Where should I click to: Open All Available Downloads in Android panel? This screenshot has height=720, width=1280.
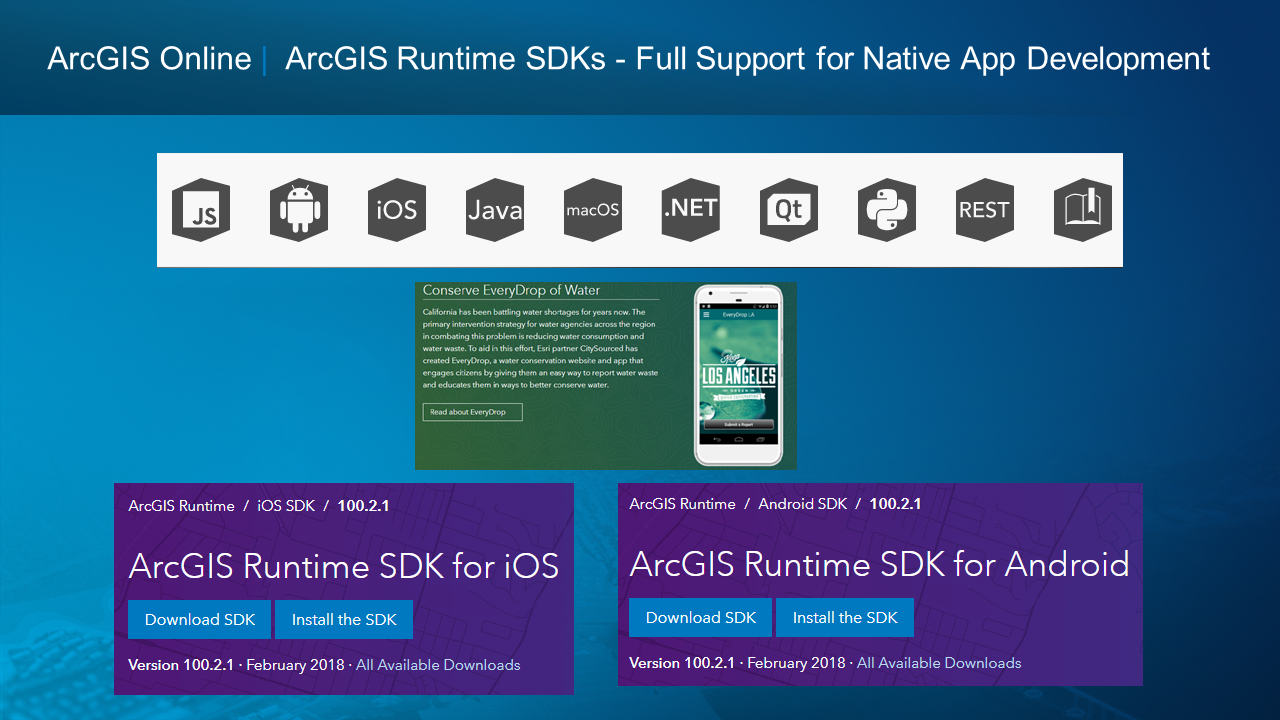click(939, 663)
